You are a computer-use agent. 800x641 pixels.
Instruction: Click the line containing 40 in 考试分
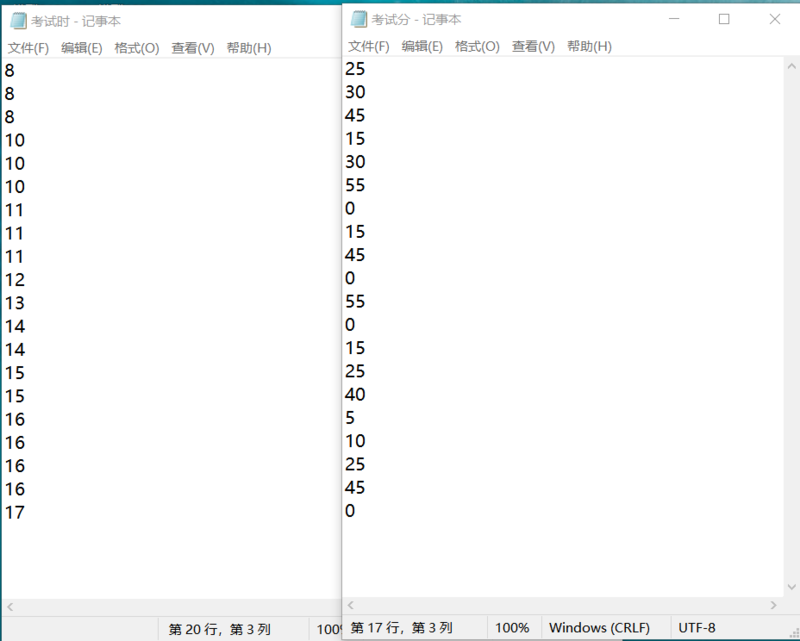[355, 395]
